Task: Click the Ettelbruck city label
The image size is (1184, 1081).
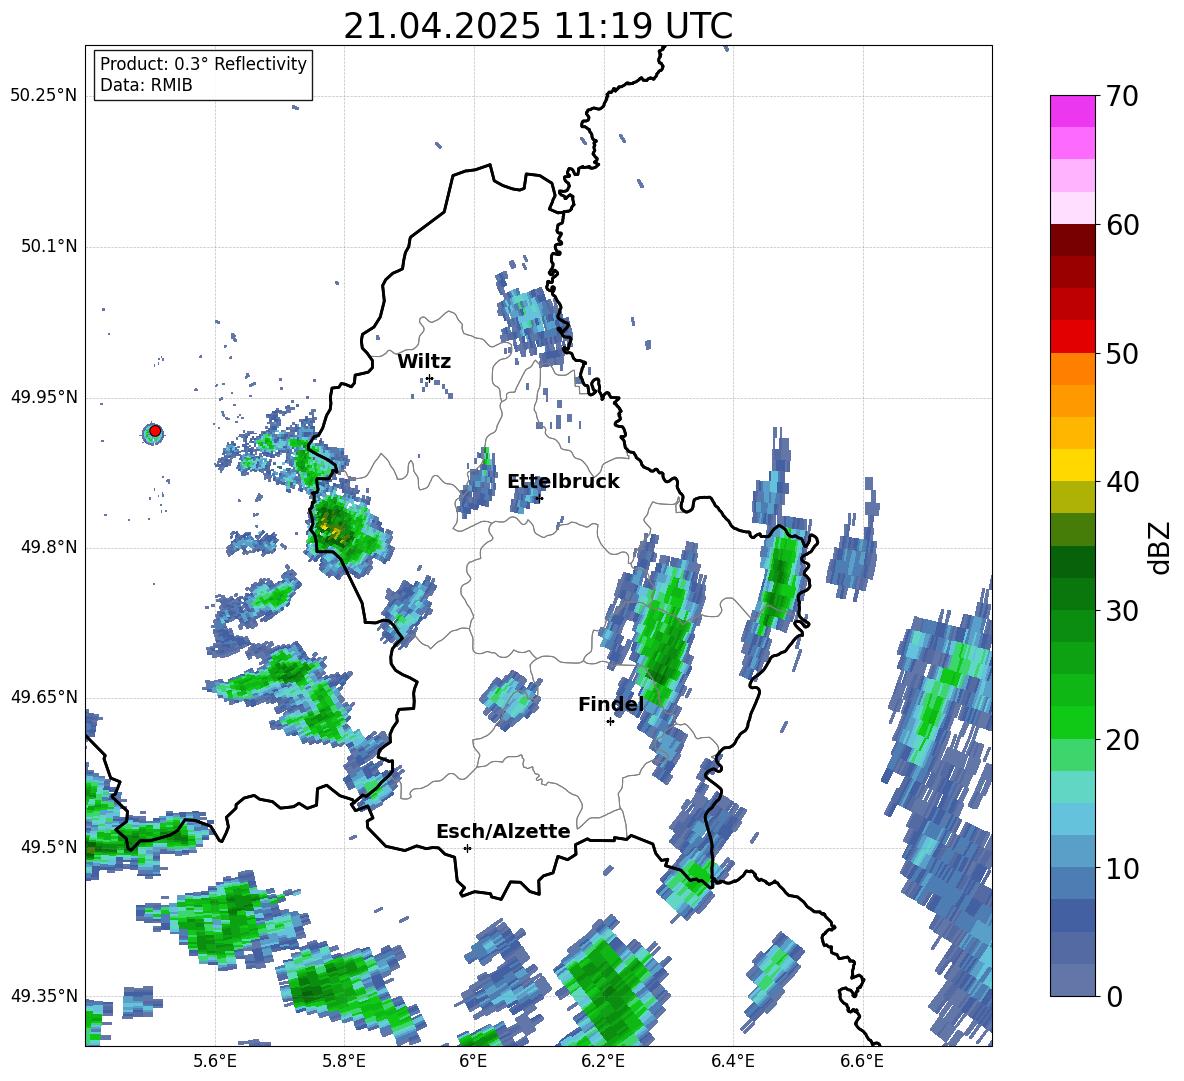Action: point(563,482)
